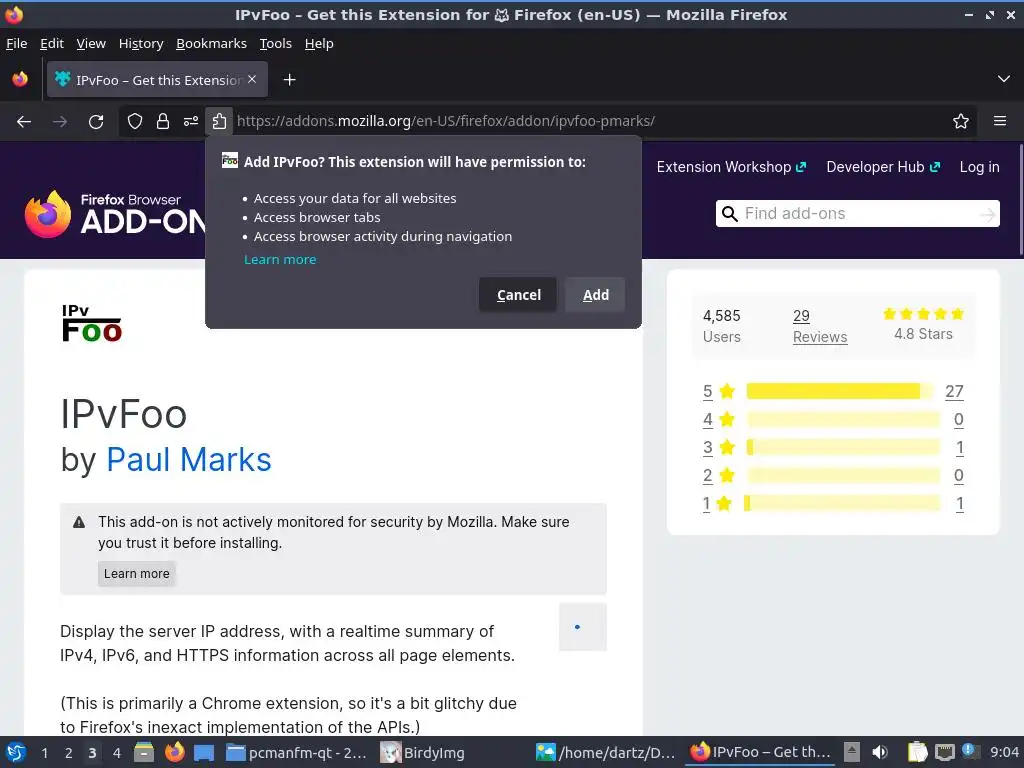Click the address bar URL

pos(445,121)
